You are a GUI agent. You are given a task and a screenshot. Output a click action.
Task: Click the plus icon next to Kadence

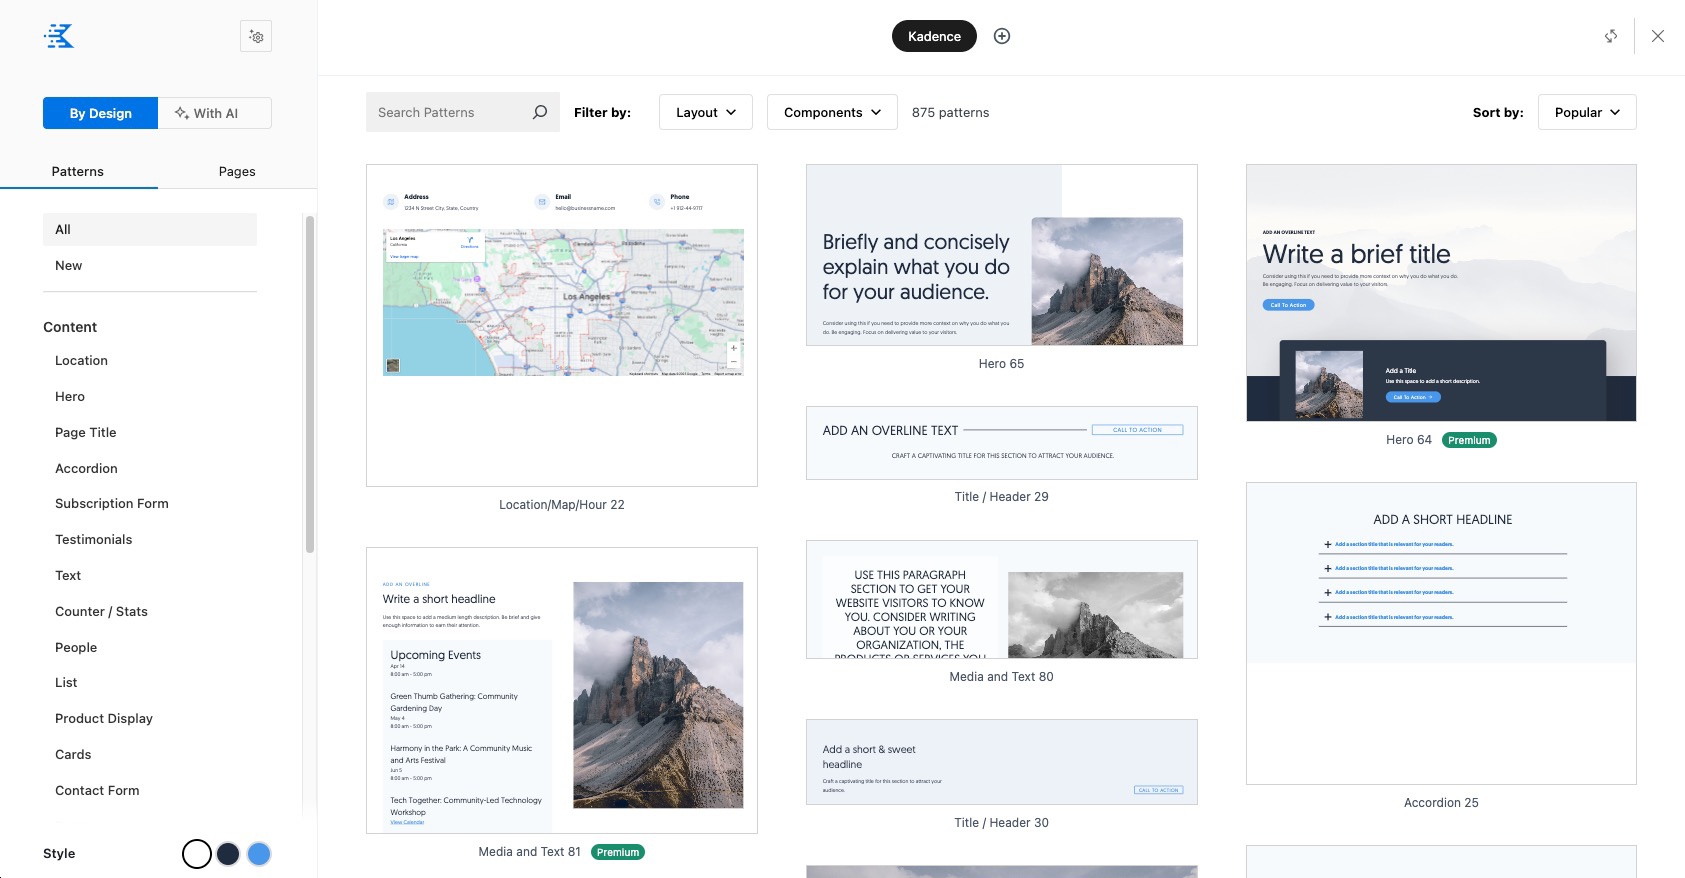point(1001,36)
